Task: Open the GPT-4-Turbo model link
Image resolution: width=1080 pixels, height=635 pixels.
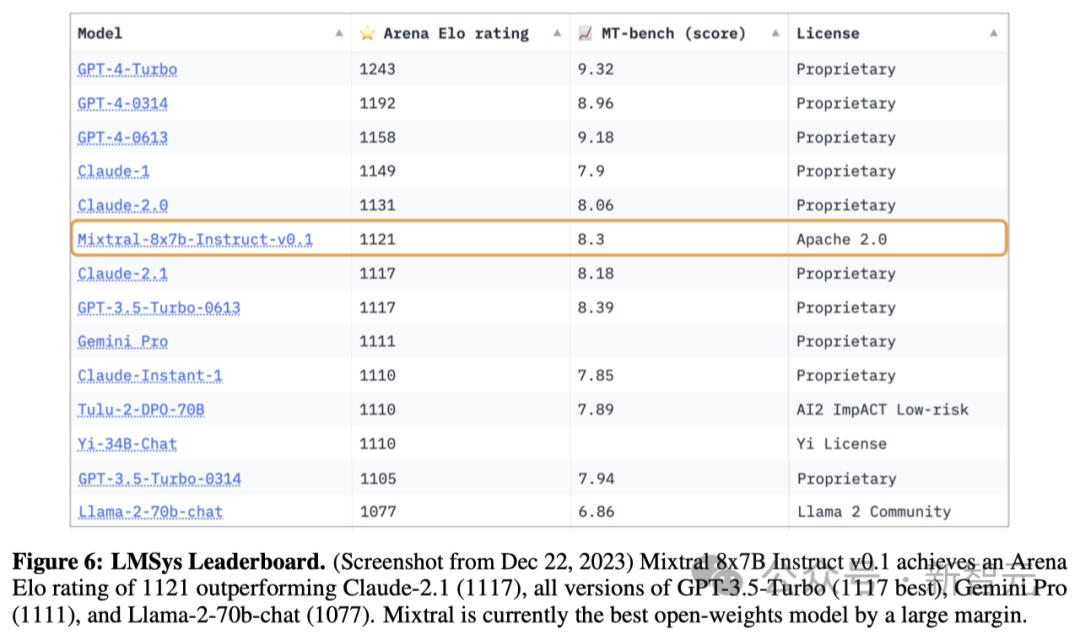Action: point(127,70)
